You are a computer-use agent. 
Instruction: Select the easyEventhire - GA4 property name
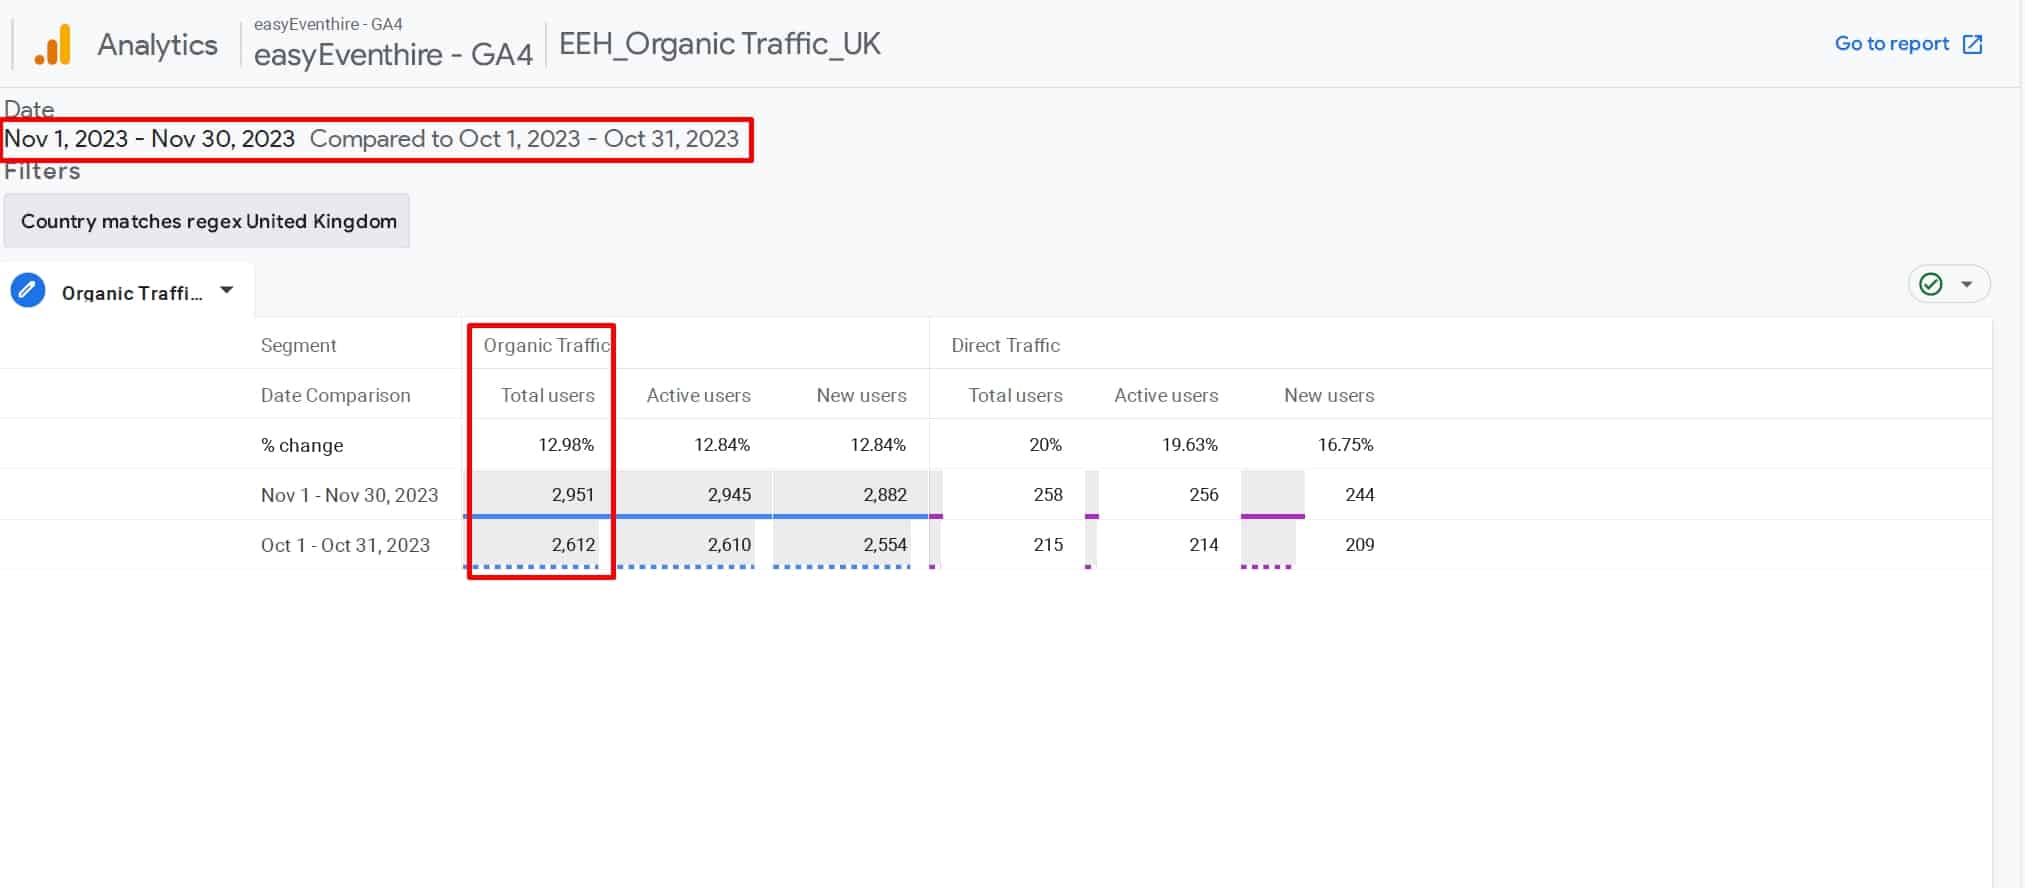click(x=392, y=54)
